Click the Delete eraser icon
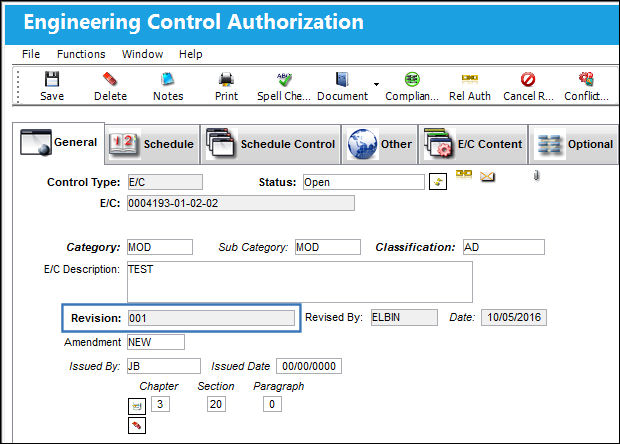Viewport: 620px width, 444px height. pos(110,79)
